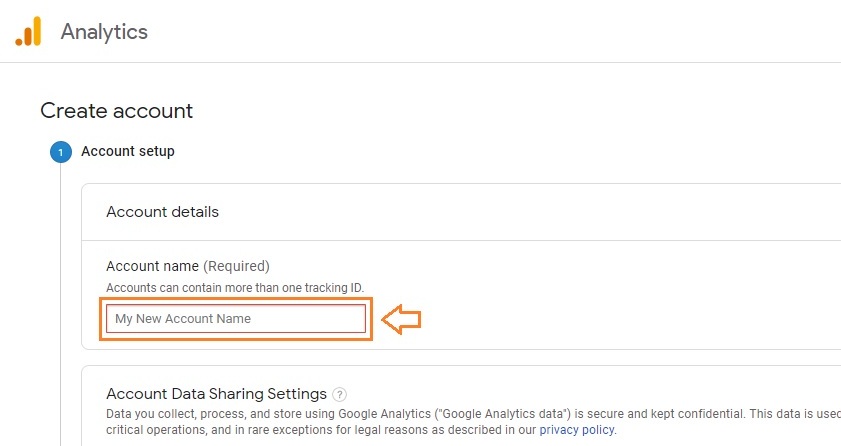Click the orange arrow pointing at the field
Viewport: 841px width, 446px height.
[x=402, y=319]
